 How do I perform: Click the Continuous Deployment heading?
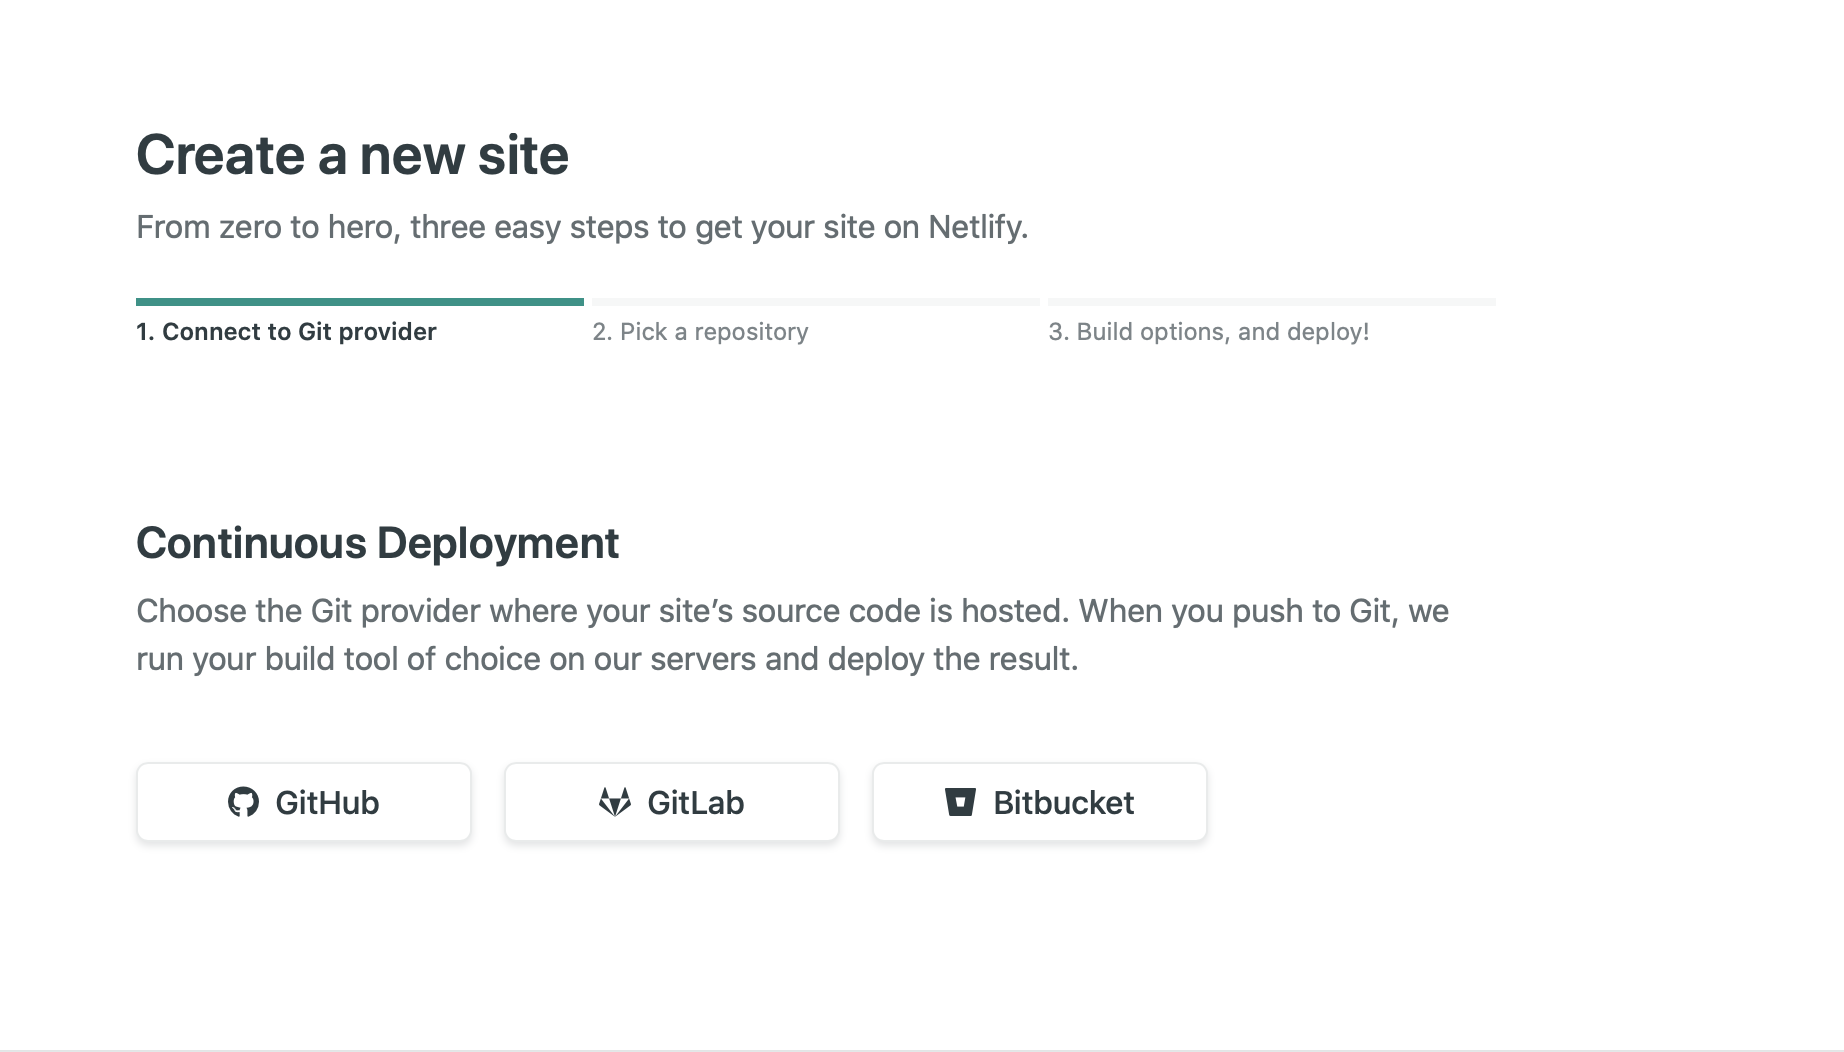tap(377, 543)
